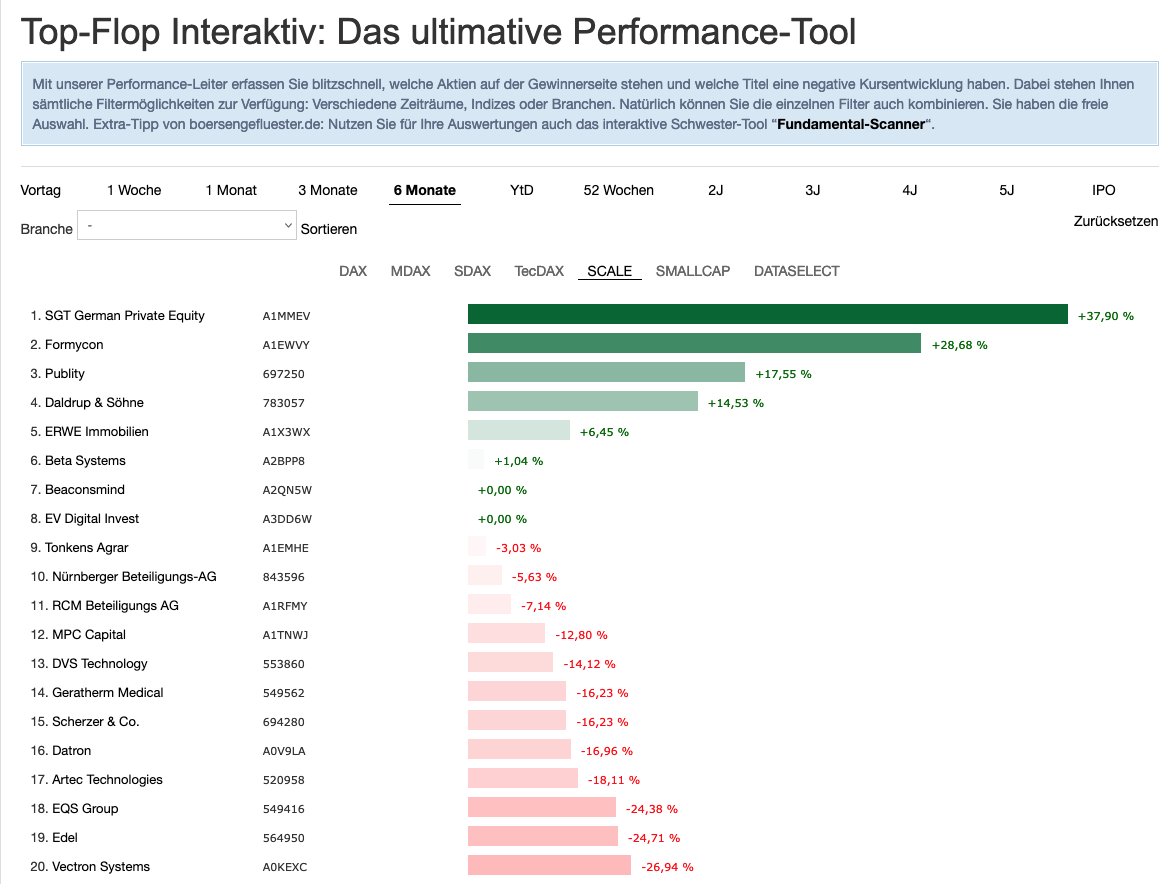Image resolution: width=1175 pixels, height=884 pixels.
Task: Open the Beaconsmind stock entry
Action: [x=85, y=489]
